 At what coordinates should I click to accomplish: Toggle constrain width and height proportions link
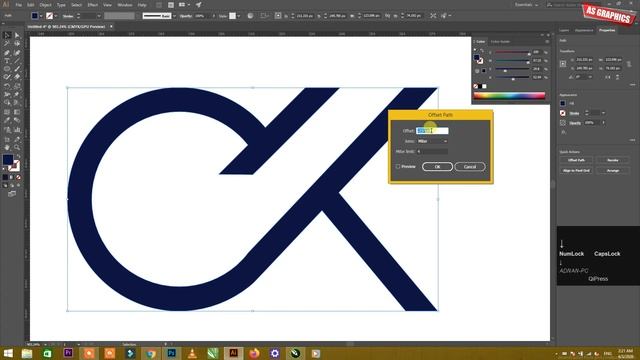[x=629, y=64]
